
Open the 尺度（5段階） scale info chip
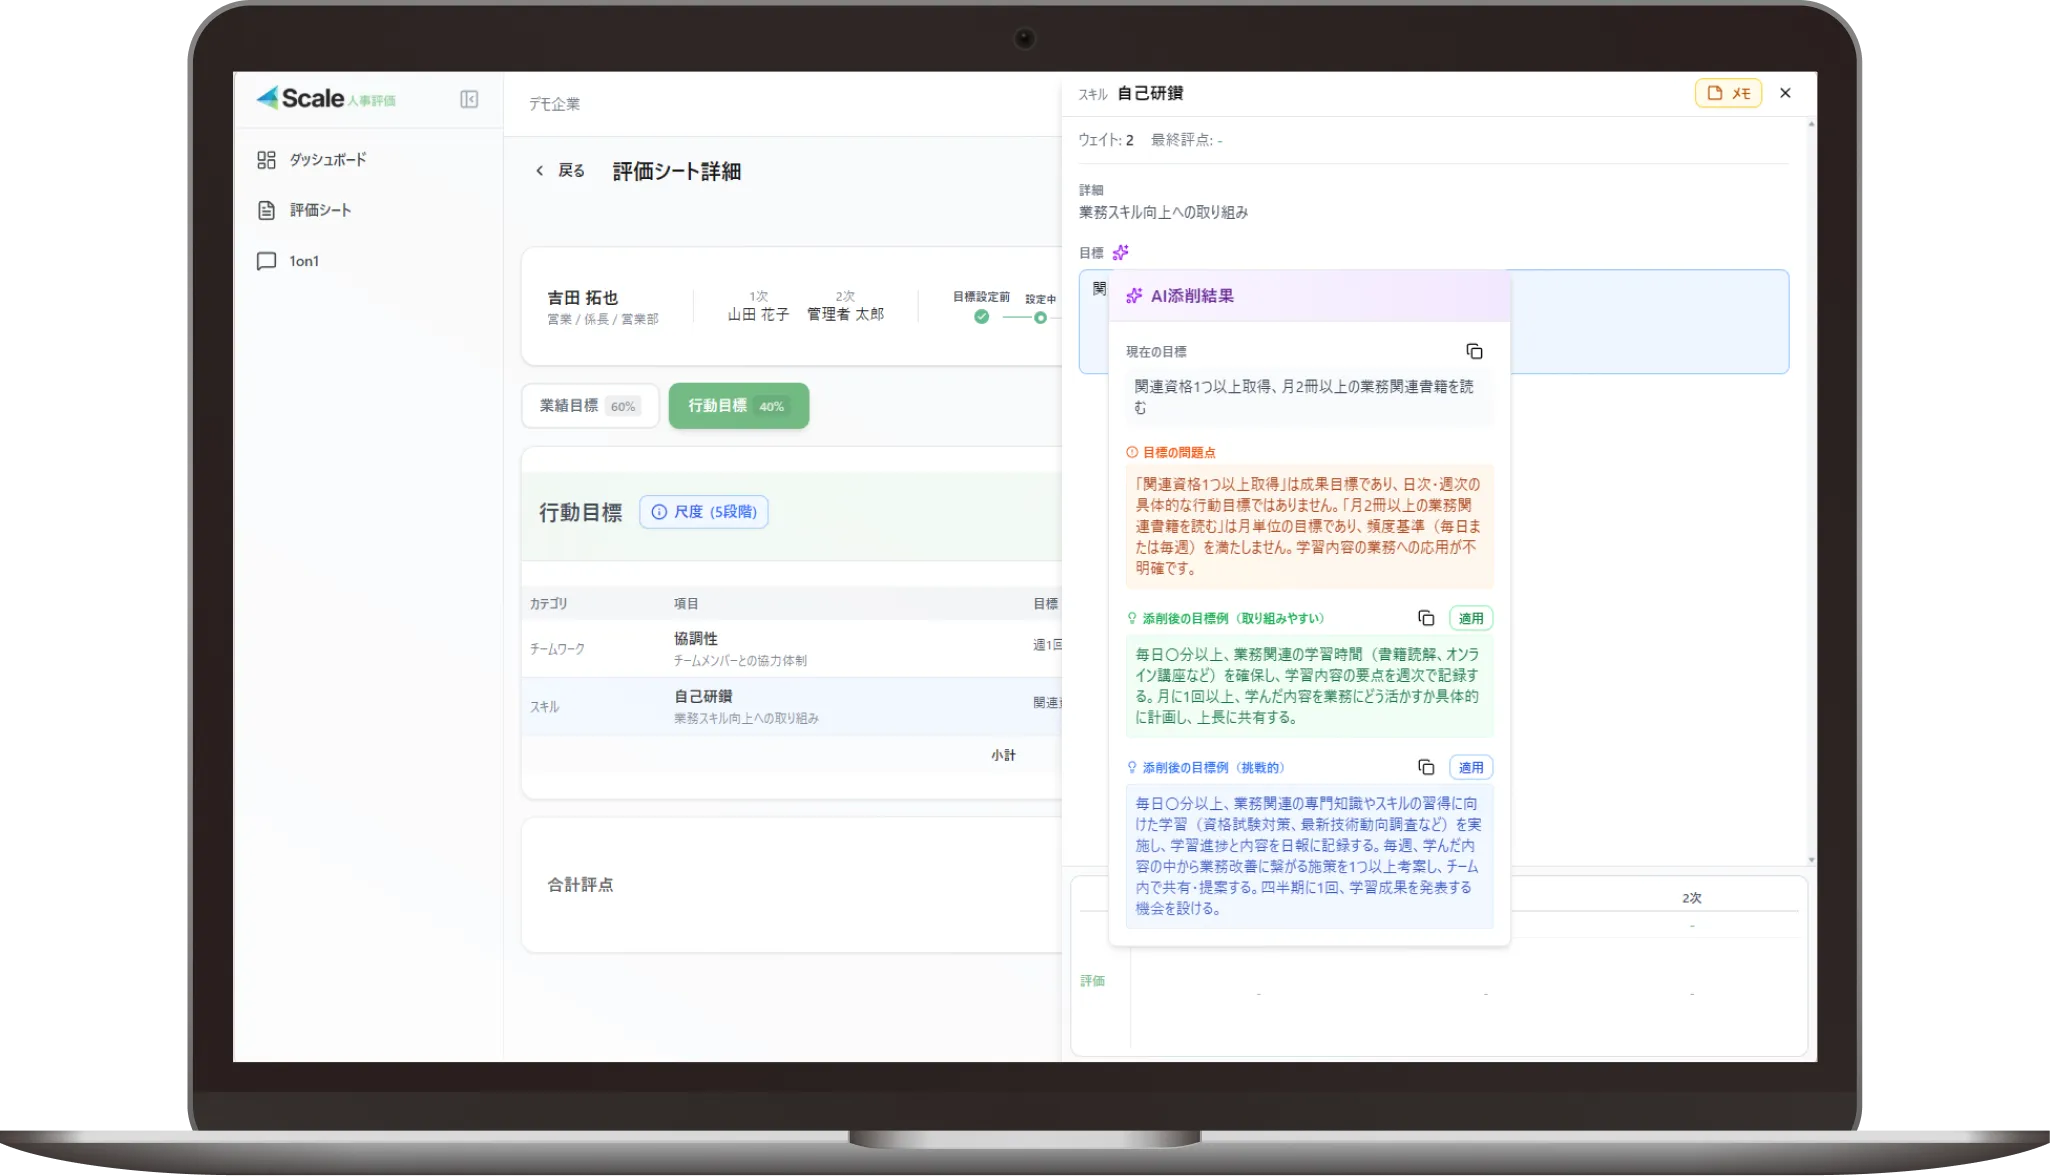pyautogui.click(x=703, y=511)
